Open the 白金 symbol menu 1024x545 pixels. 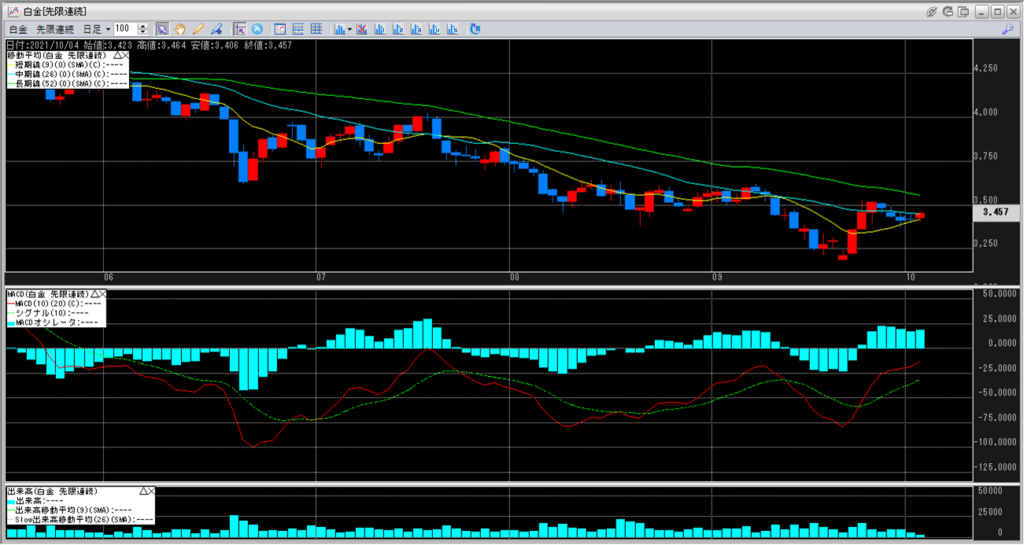click(x=18, y=29)
